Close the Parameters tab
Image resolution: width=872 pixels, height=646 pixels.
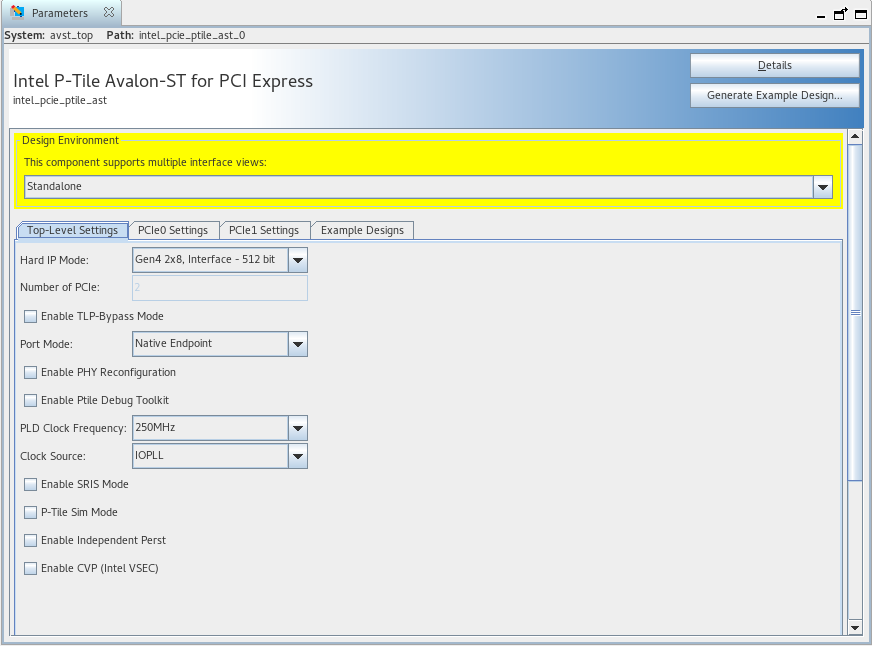109,12
